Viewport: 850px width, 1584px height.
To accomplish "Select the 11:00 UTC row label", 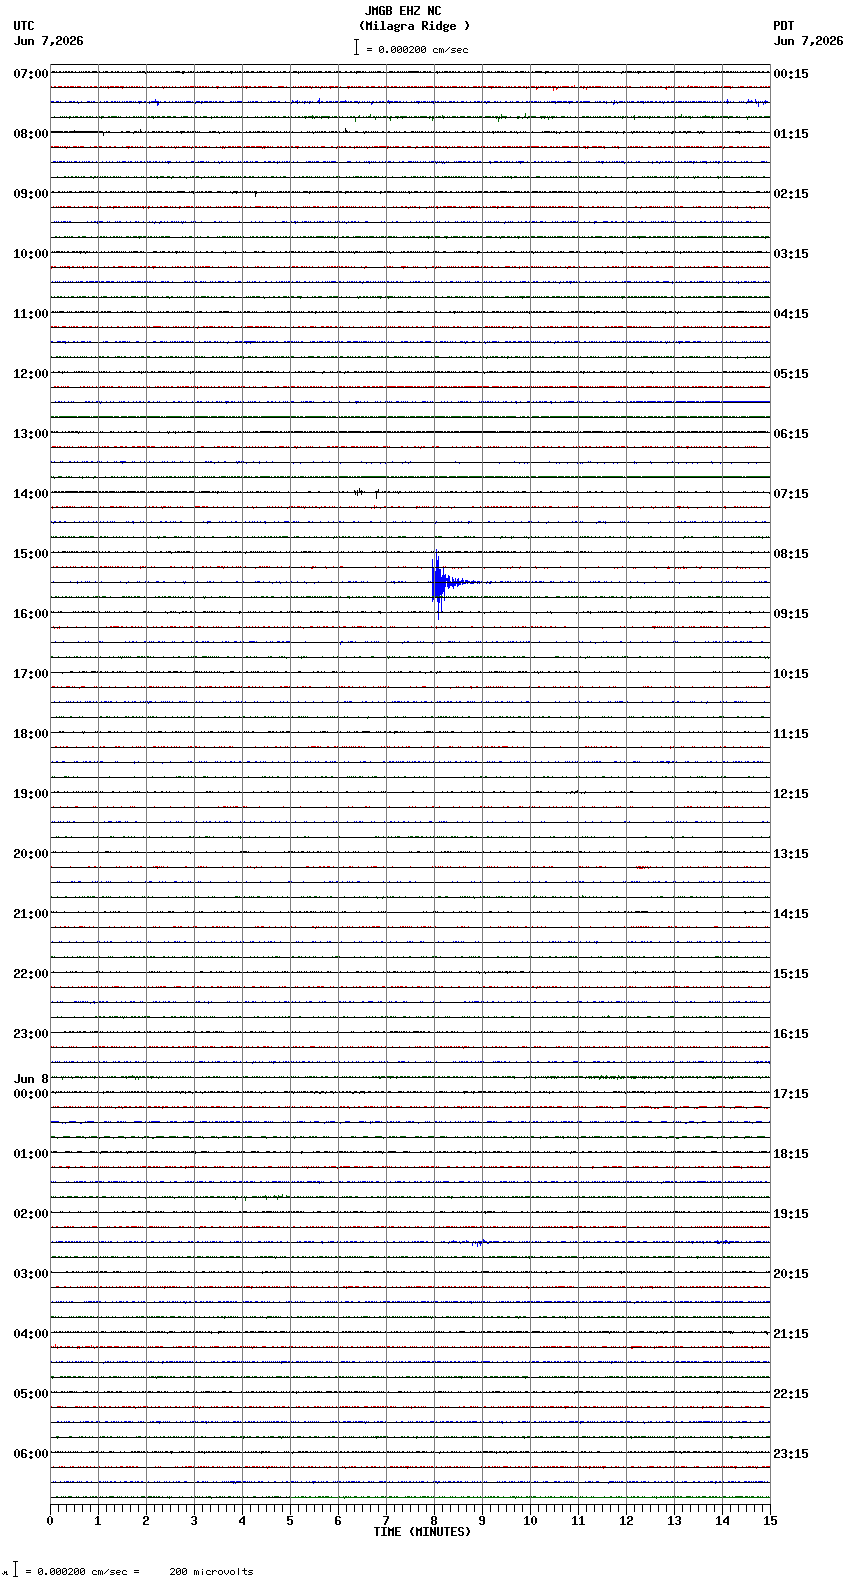I will tap(31, 314).
